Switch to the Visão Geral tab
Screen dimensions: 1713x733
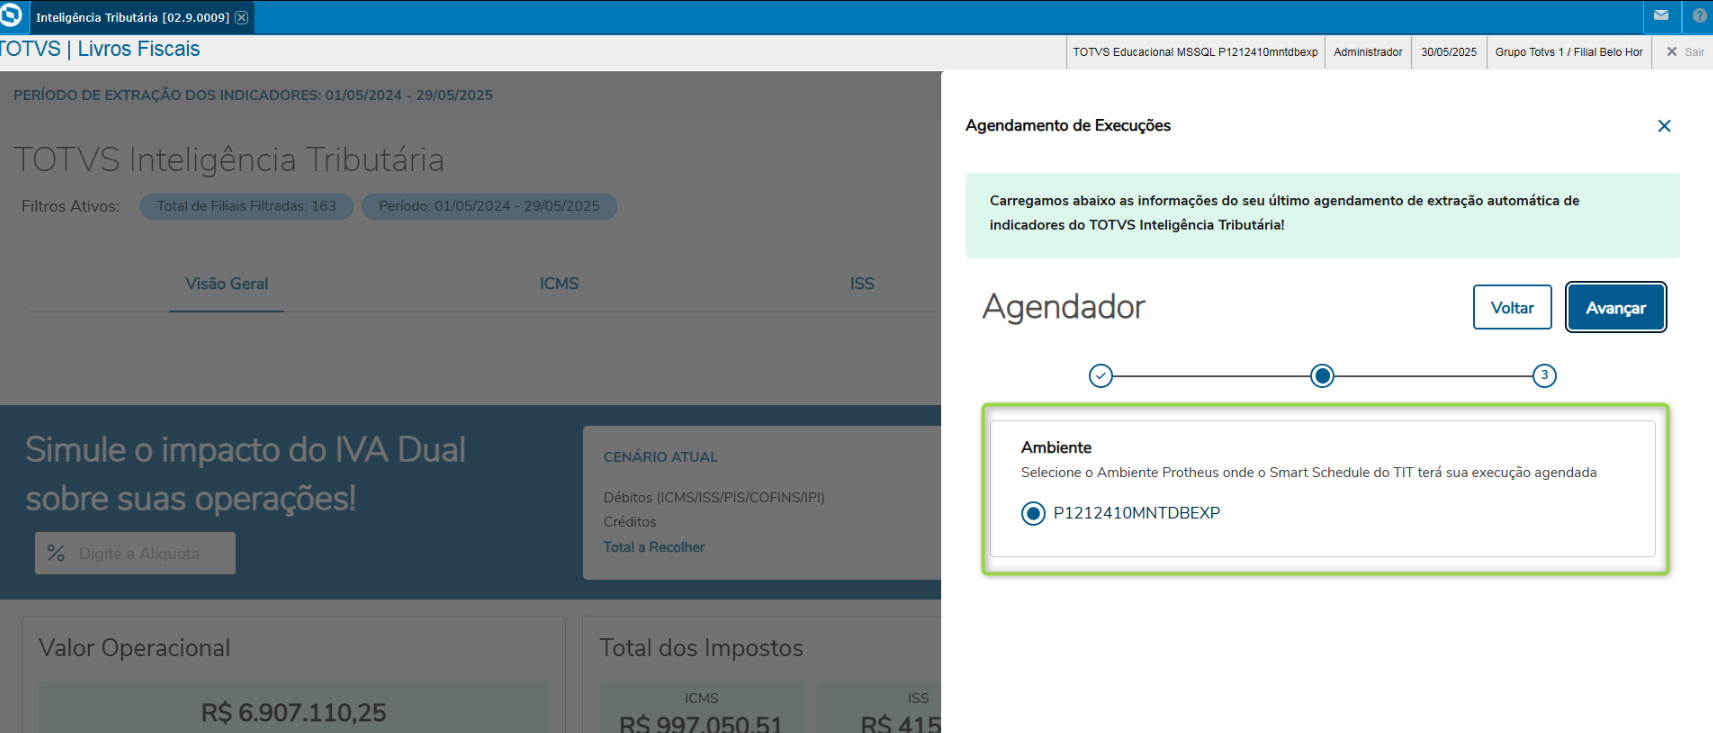(227, 284)
